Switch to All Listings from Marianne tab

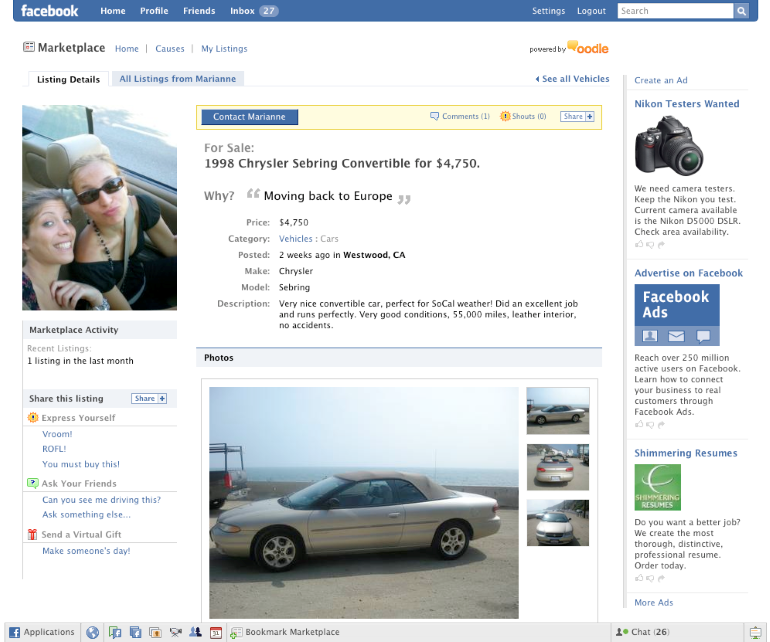point(177,79)
